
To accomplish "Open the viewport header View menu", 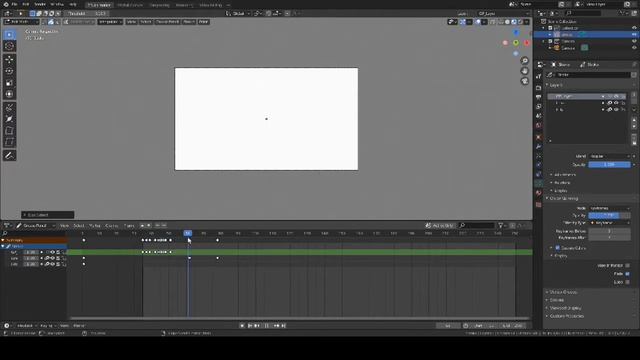I will tap(131, 22).
